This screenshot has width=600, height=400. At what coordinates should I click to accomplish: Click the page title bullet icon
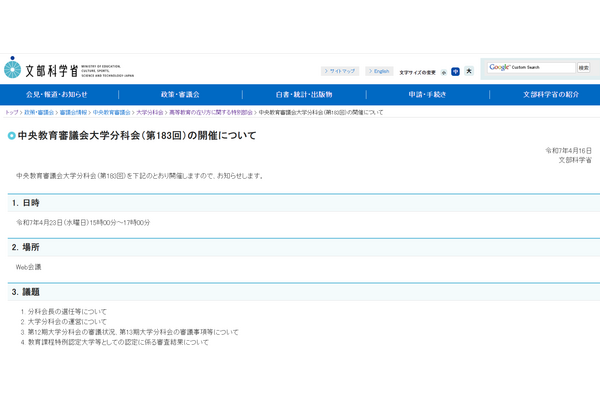[x=11, y=134]
